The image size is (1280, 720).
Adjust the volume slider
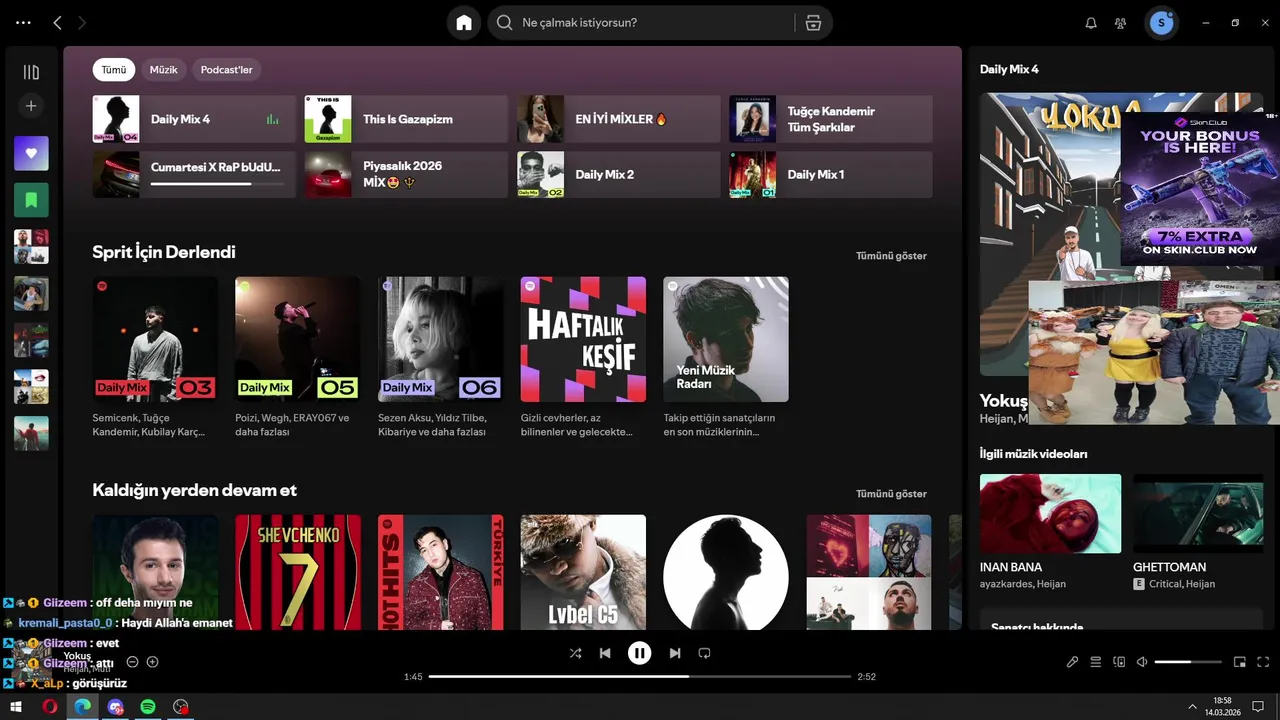tap(1188, 662)
